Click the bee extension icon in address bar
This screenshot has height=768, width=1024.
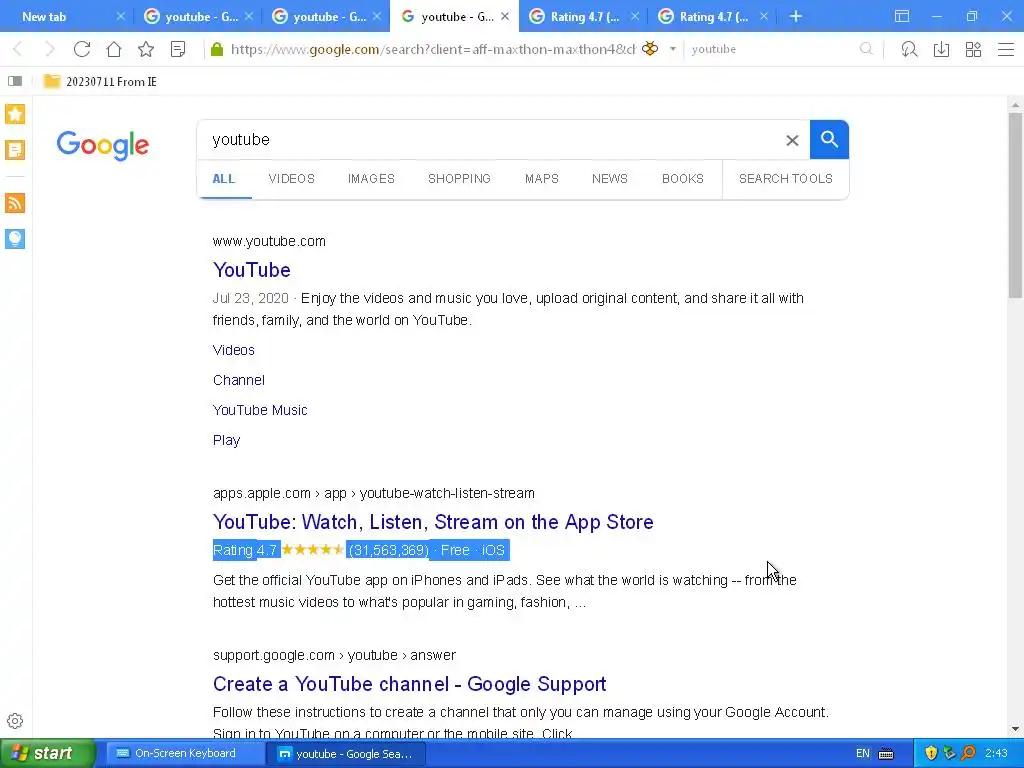650,48
